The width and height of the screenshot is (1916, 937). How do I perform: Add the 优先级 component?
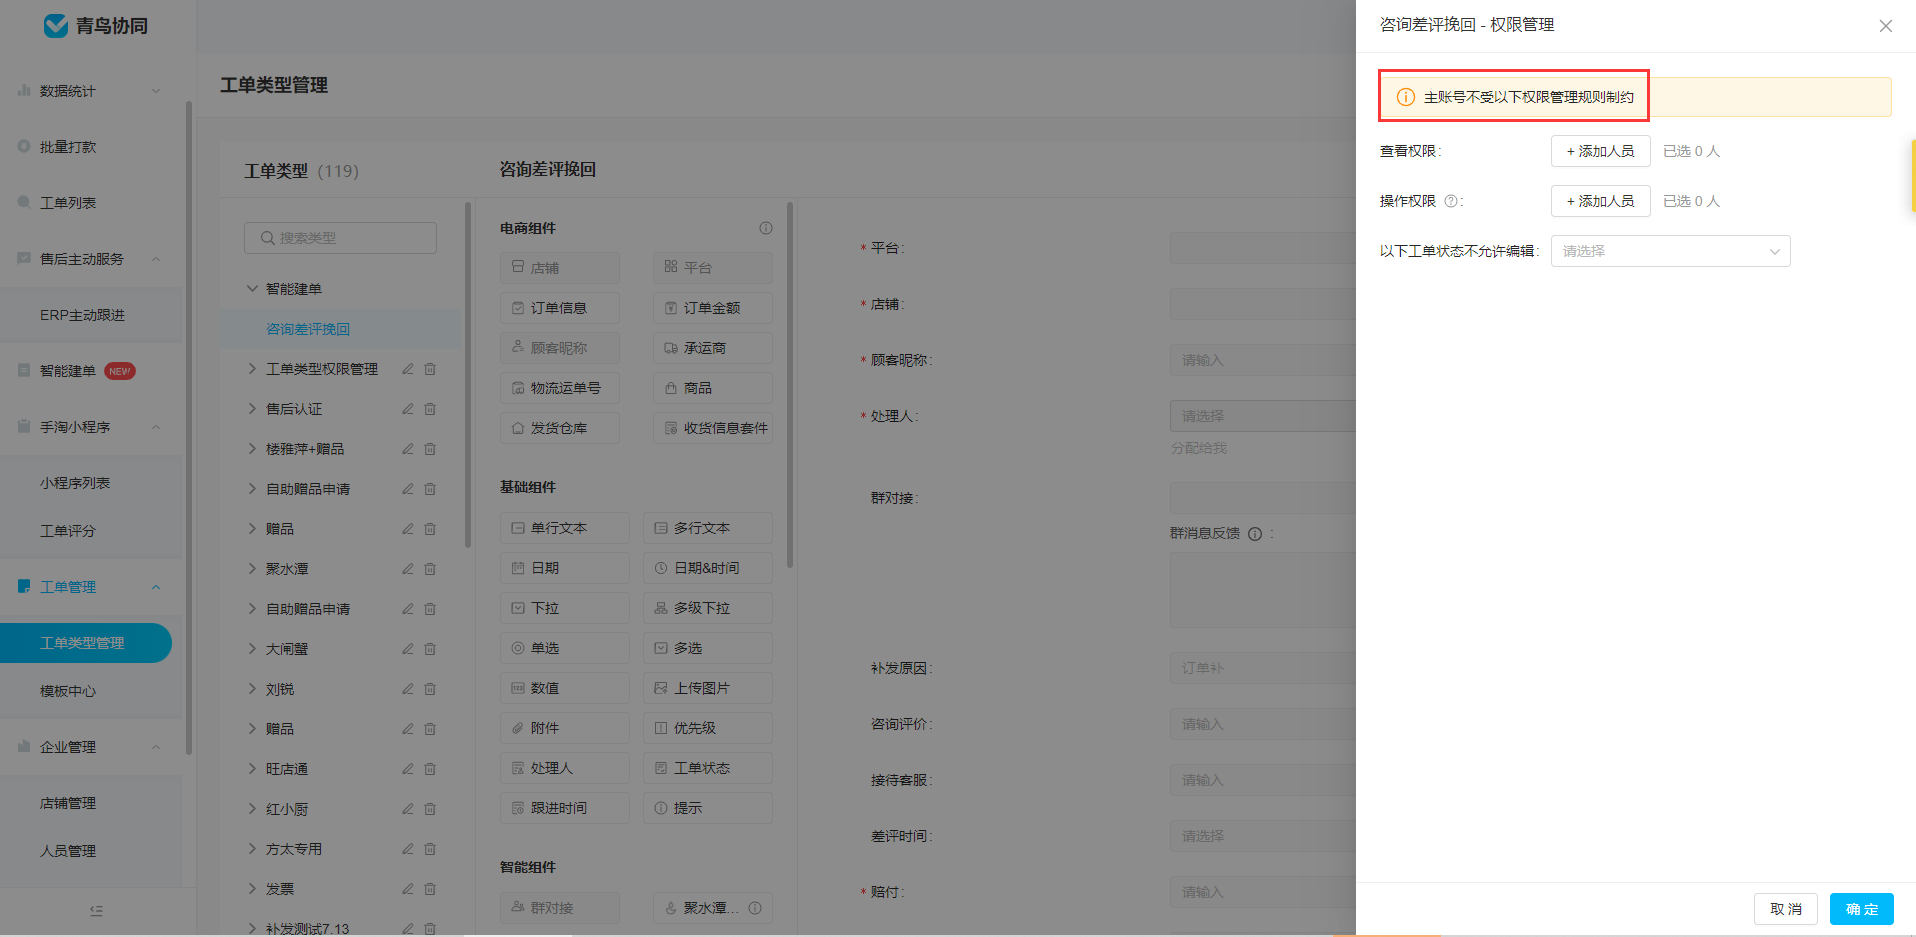pyautogui.click(x=708, y=728)
